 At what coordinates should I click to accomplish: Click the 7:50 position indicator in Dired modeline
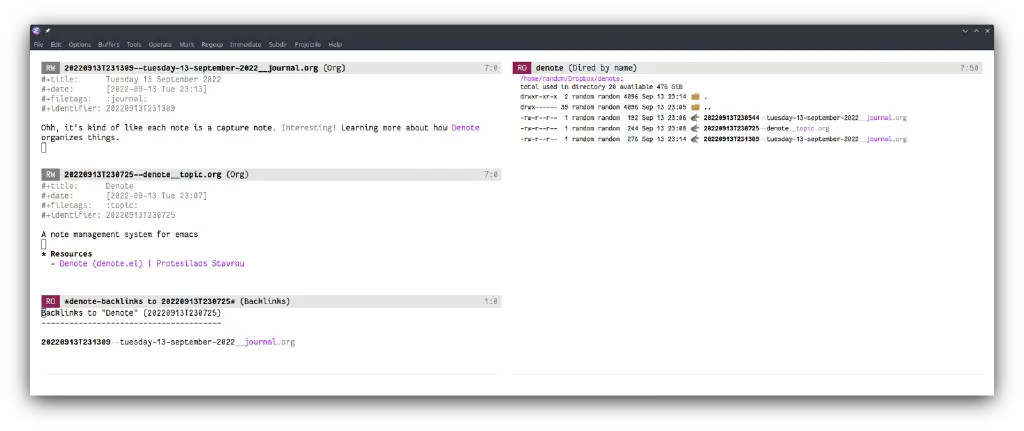point(969,68)
